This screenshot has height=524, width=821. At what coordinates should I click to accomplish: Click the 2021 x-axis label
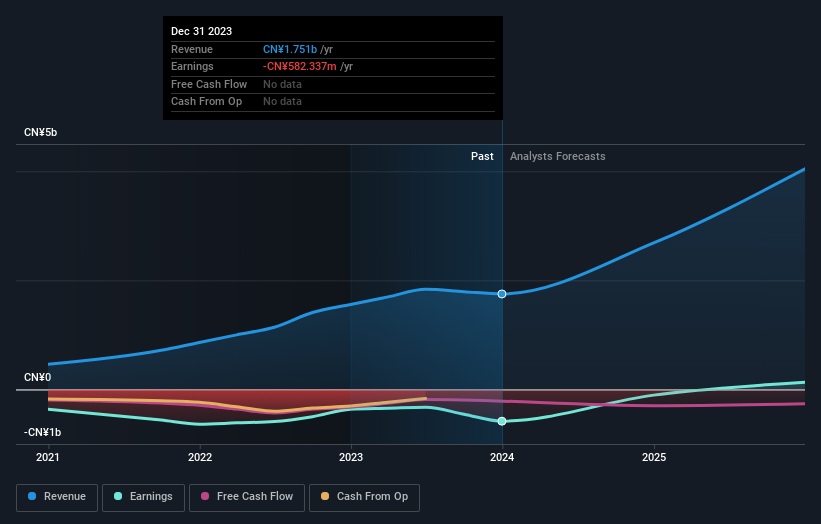48,458
